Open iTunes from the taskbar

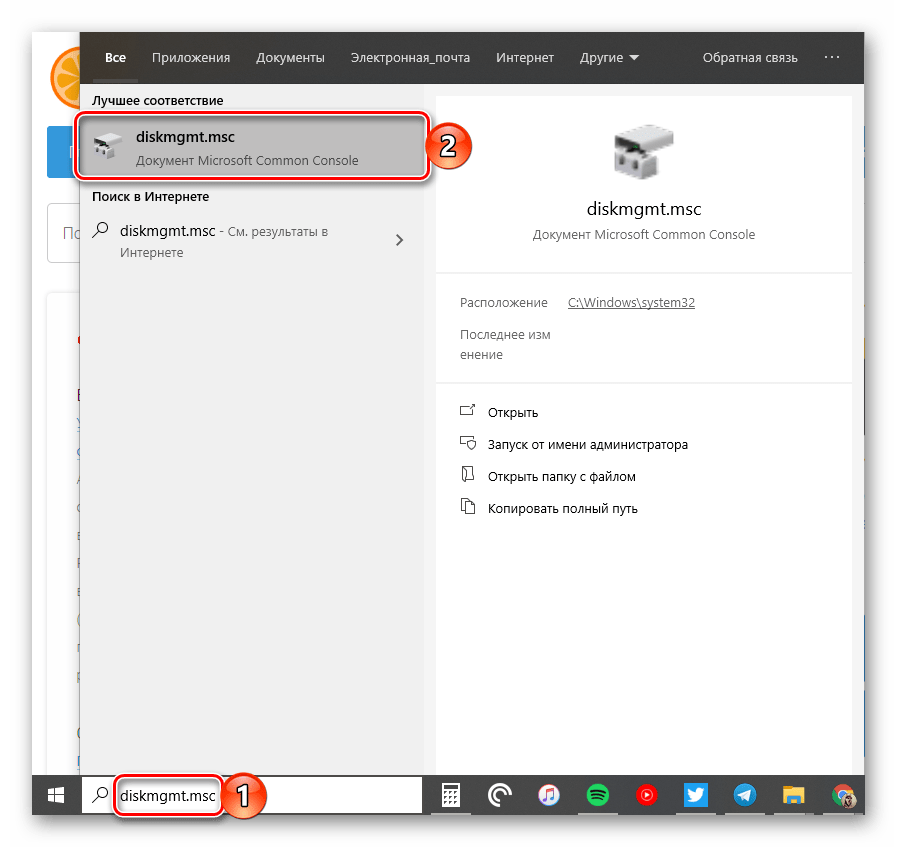point(549,795)
